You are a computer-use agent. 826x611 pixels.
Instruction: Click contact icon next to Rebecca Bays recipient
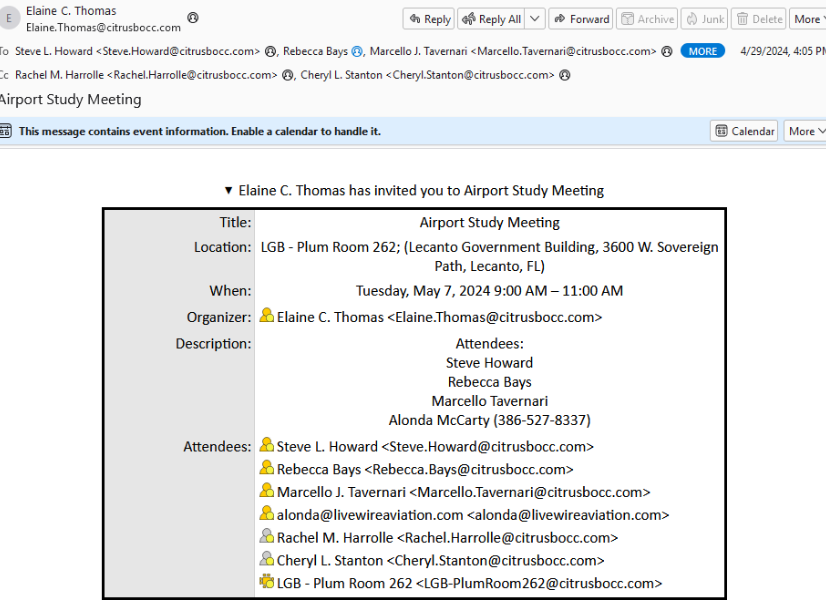click(x=357, y=51)
